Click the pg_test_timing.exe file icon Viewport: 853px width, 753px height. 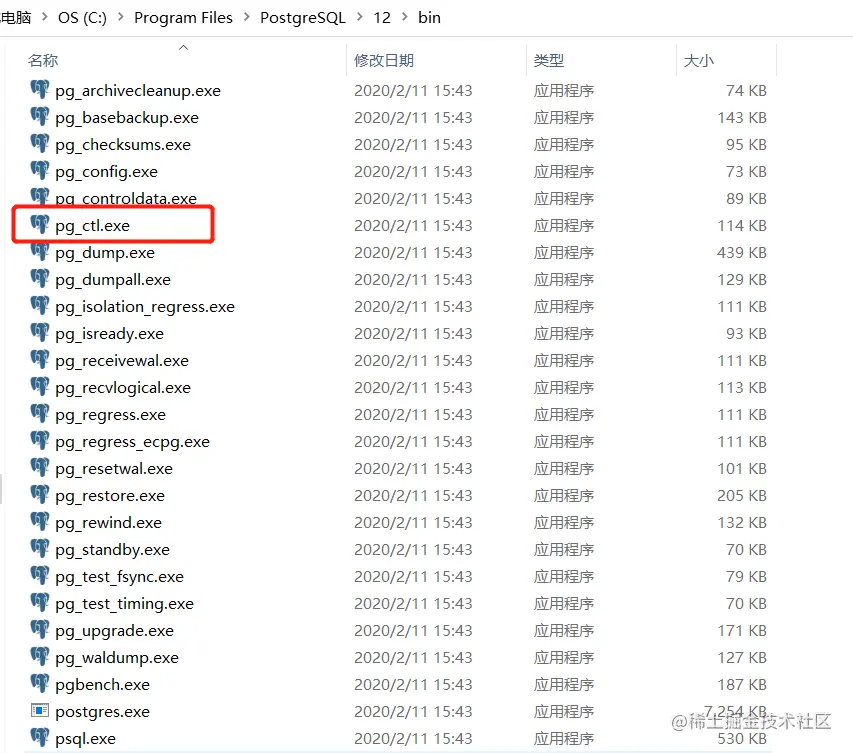tap(40, 602)
